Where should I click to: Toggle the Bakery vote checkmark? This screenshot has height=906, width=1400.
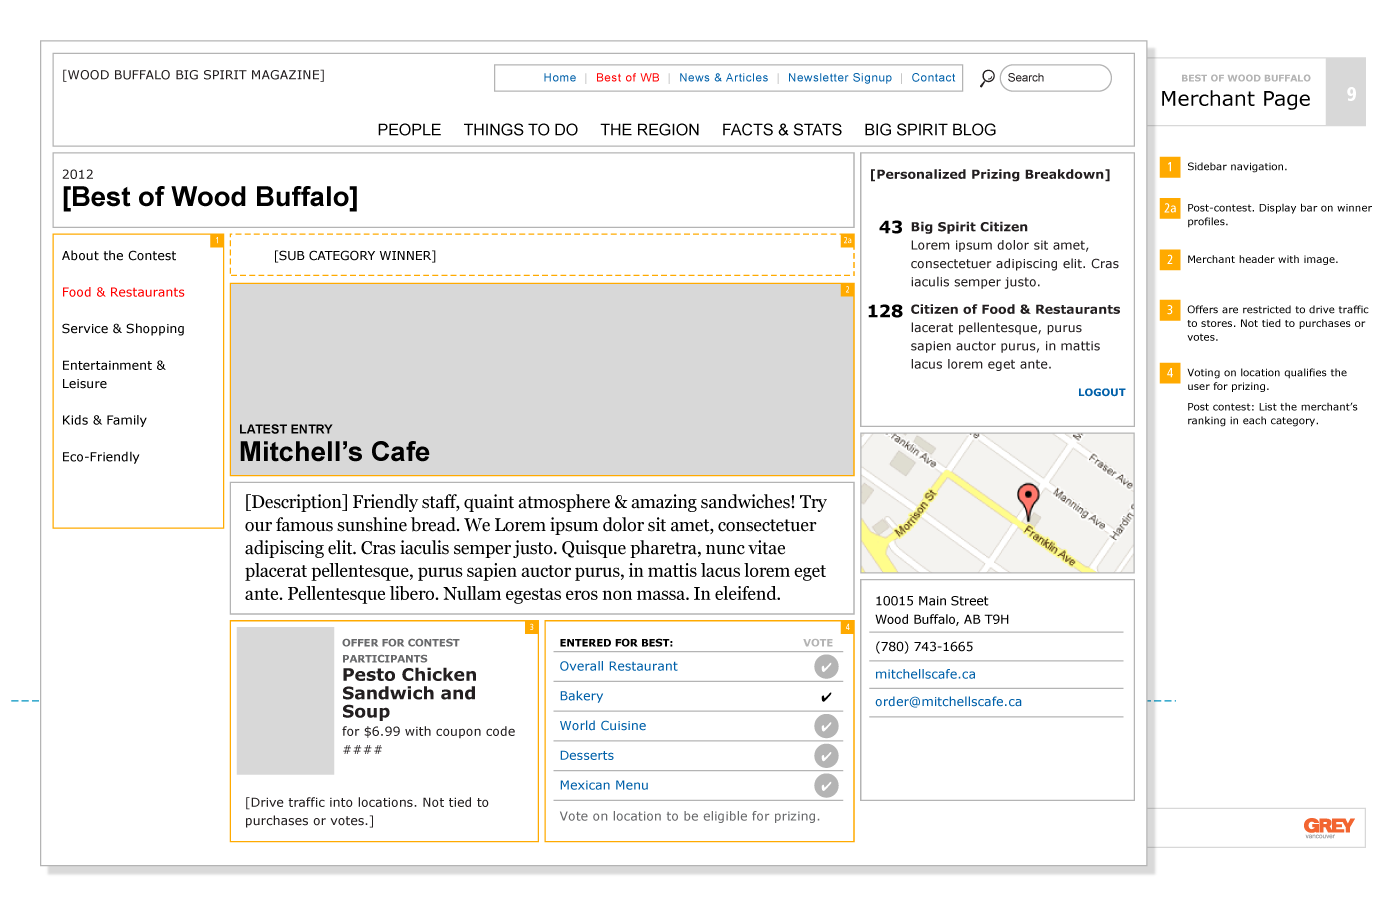[x=826, y=697]
